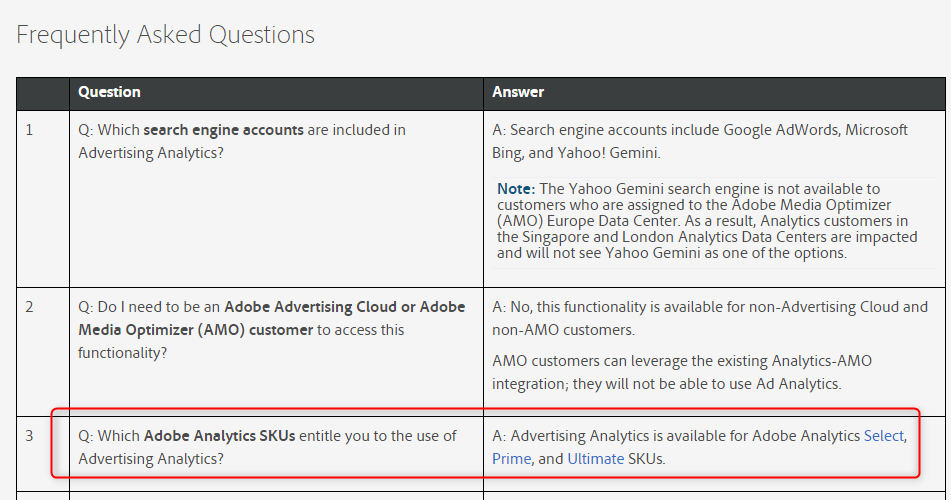Click the Question column header

[109, 92]
